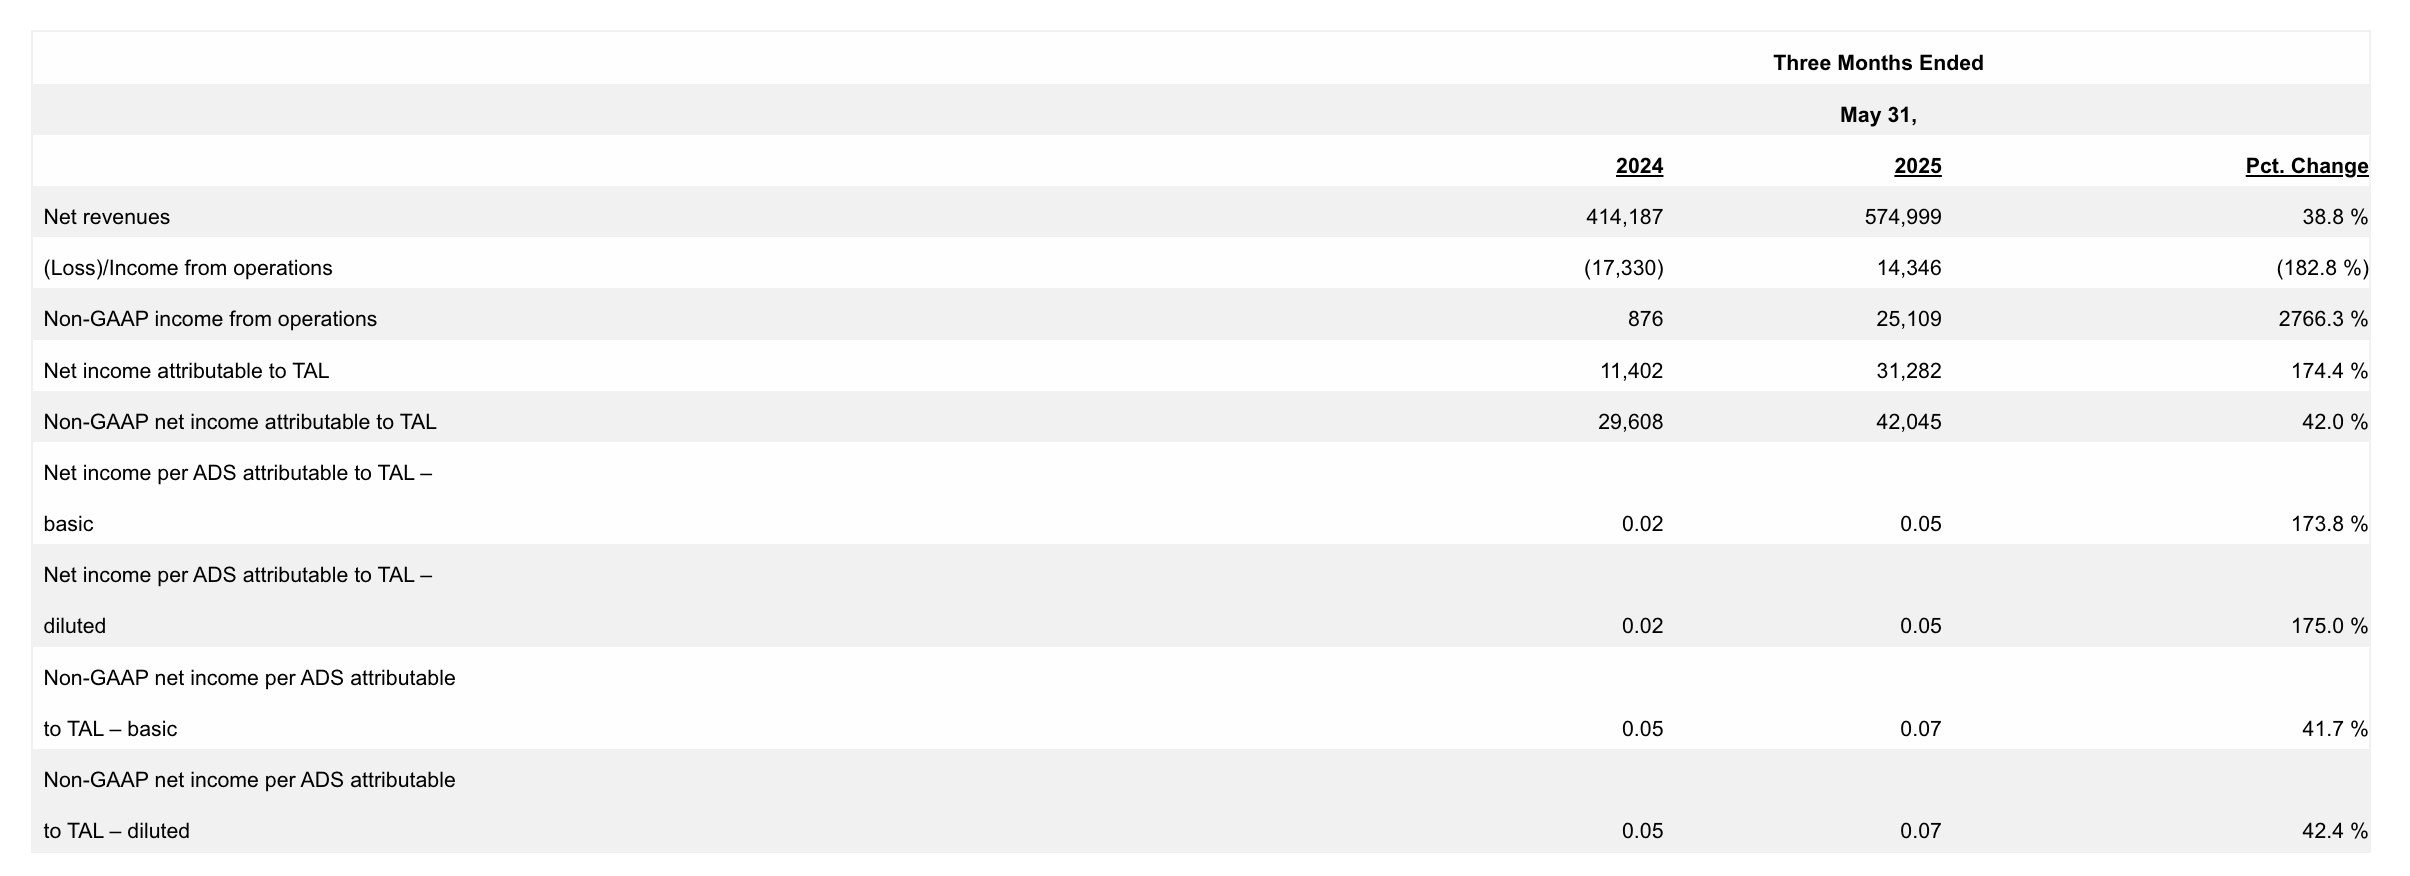The width and height of the screenshot is (2410, 876).
Task: Select the Pct. Change column header
Action: coord(2306,166)
